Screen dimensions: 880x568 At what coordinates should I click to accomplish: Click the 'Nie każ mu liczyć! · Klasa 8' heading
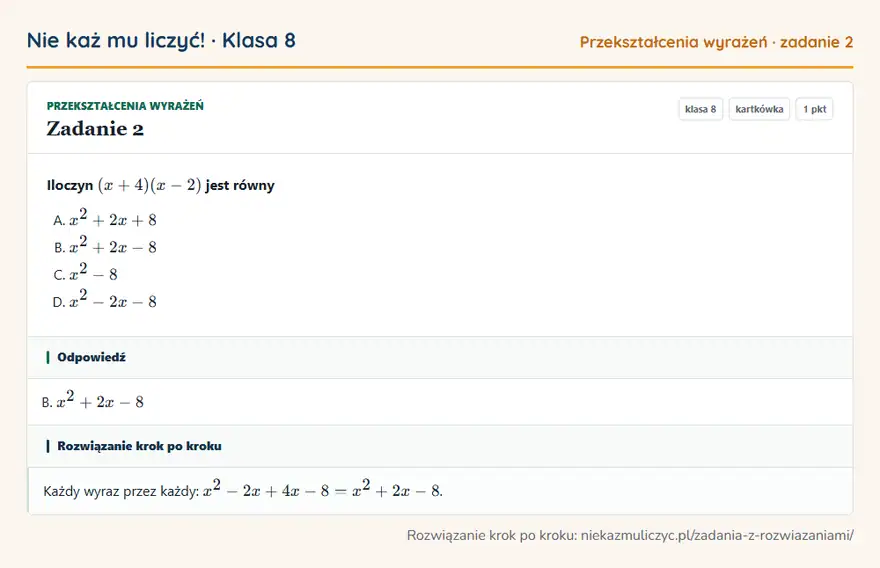161,40
